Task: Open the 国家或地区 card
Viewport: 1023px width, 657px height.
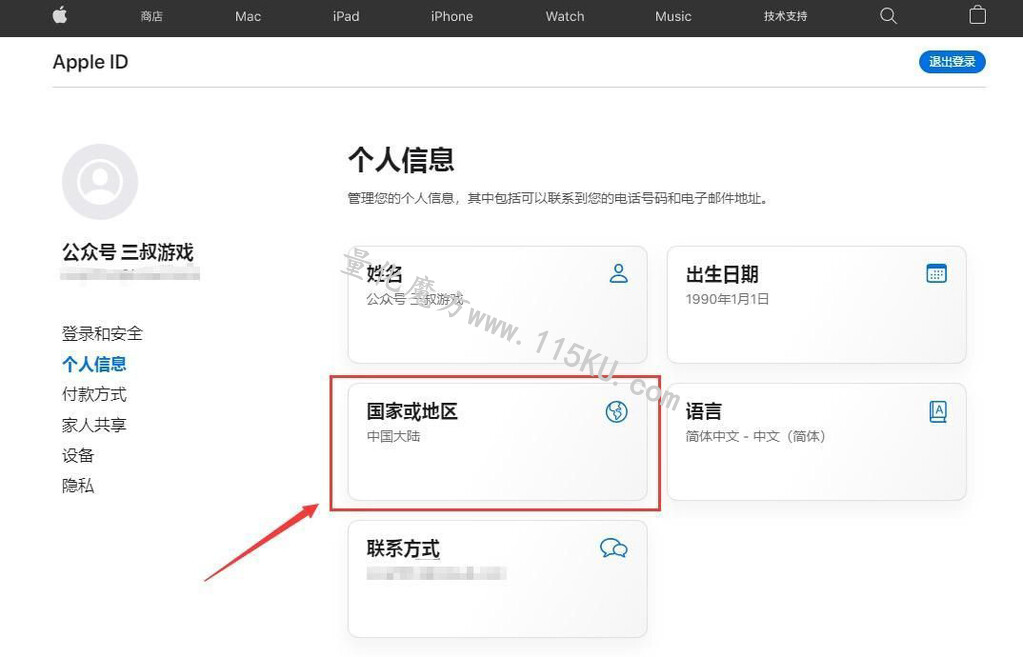Action: pos(498,442)
